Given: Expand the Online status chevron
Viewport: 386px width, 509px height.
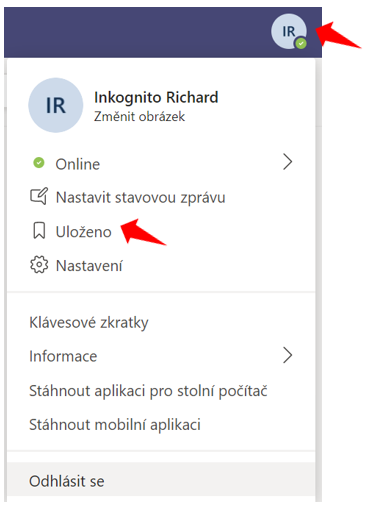Looking at the screenshot, I should pos(287,162).
